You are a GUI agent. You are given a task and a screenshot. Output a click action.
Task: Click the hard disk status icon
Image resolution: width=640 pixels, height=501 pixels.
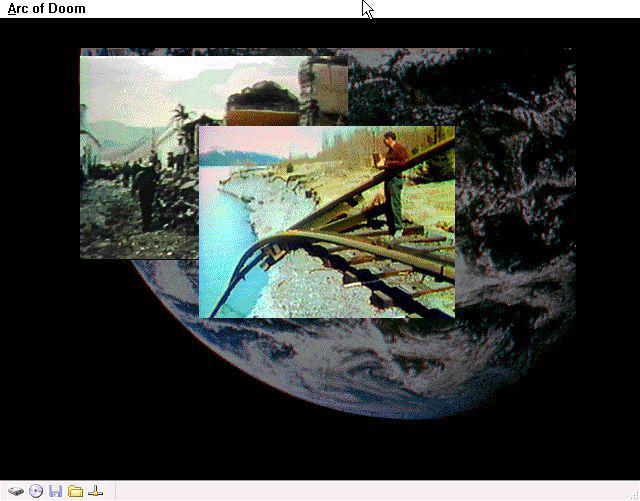click(16, 491)
